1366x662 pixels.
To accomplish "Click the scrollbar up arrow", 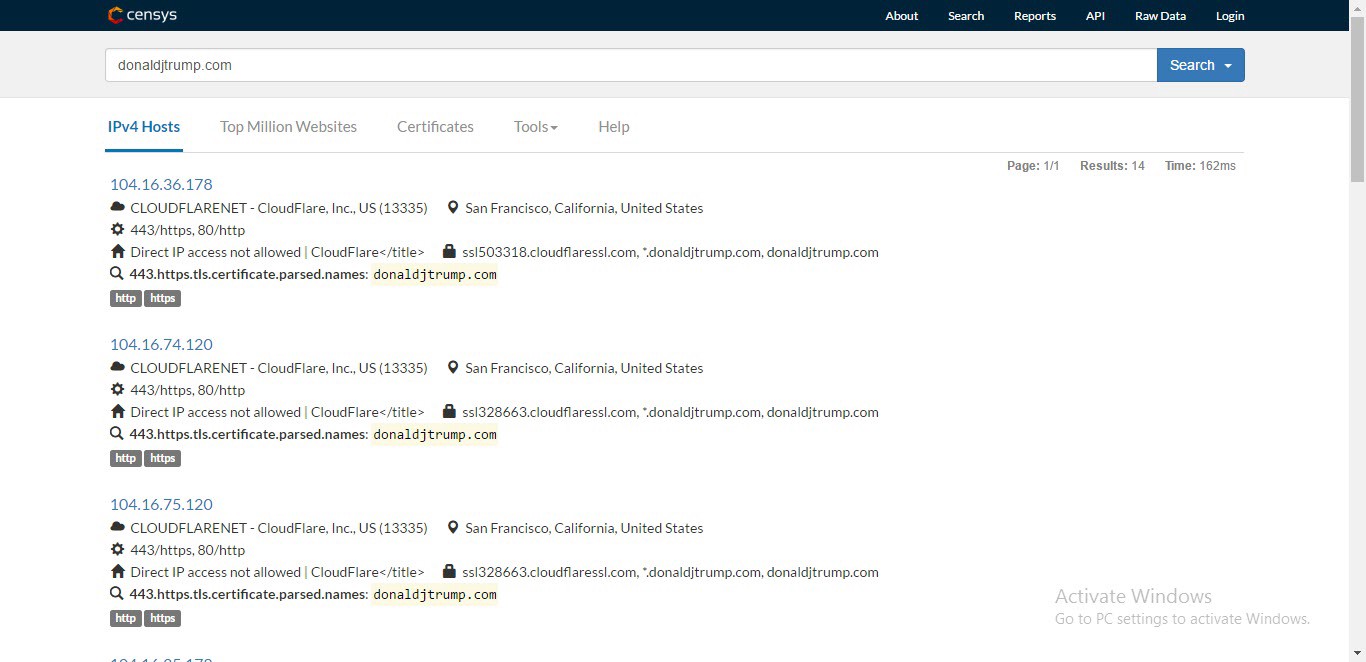I will (1357, 8).
